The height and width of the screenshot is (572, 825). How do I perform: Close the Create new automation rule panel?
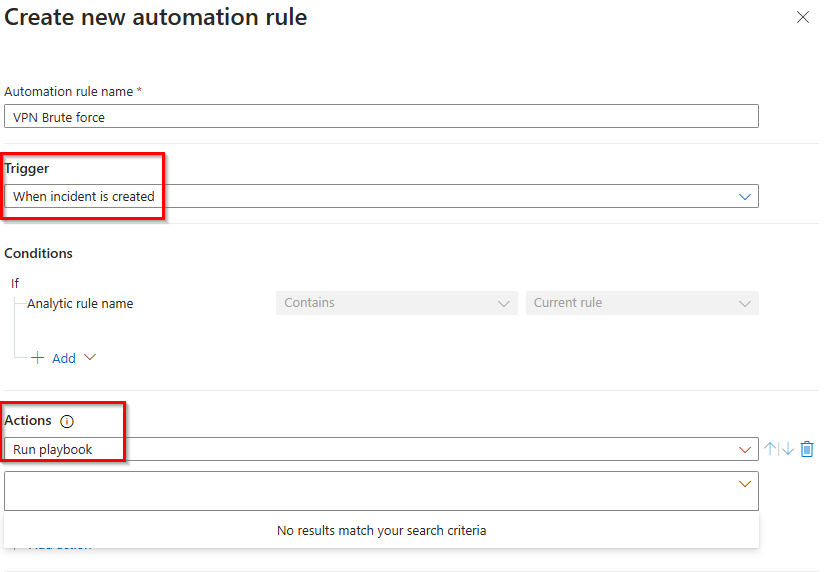802,17
